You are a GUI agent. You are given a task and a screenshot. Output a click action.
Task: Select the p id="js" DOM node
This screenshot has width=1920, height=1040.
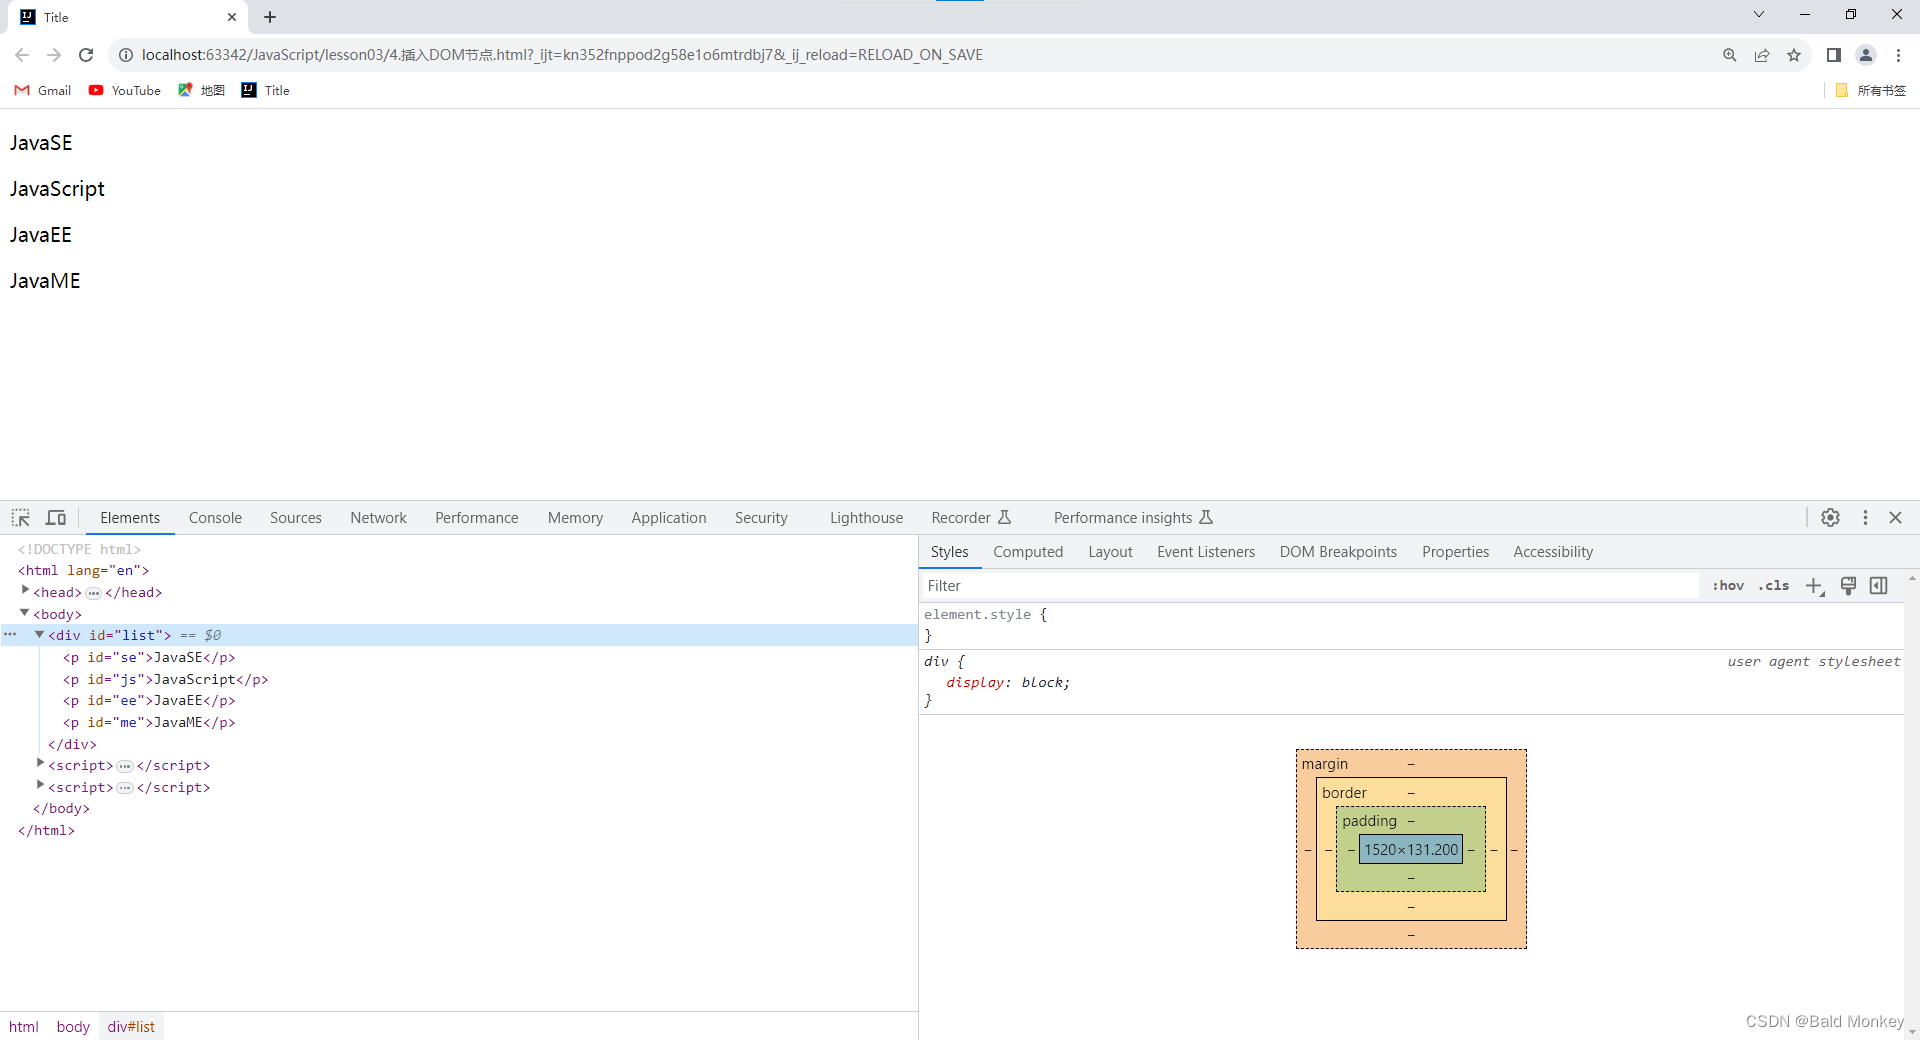(x=165, y=679)
